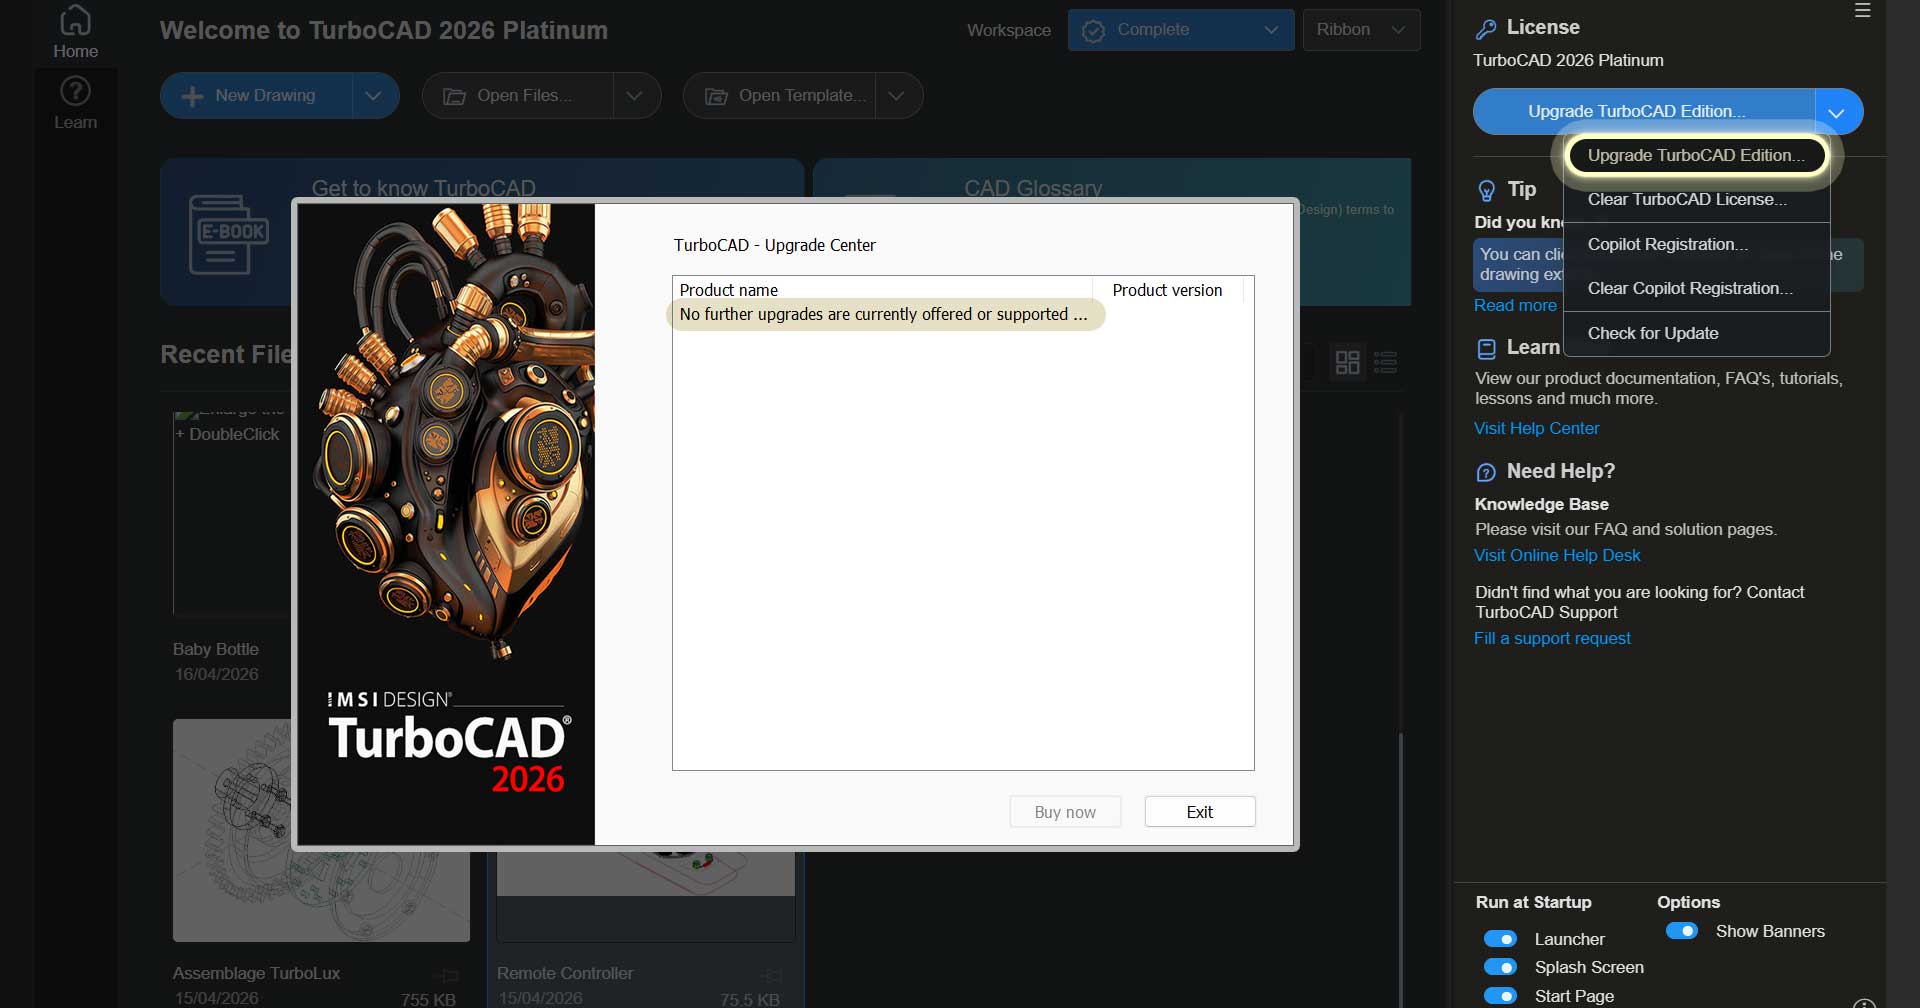Click the License key icon
The width and height of the screenshot is (1920, 1008).
(x=1486, y=29)
